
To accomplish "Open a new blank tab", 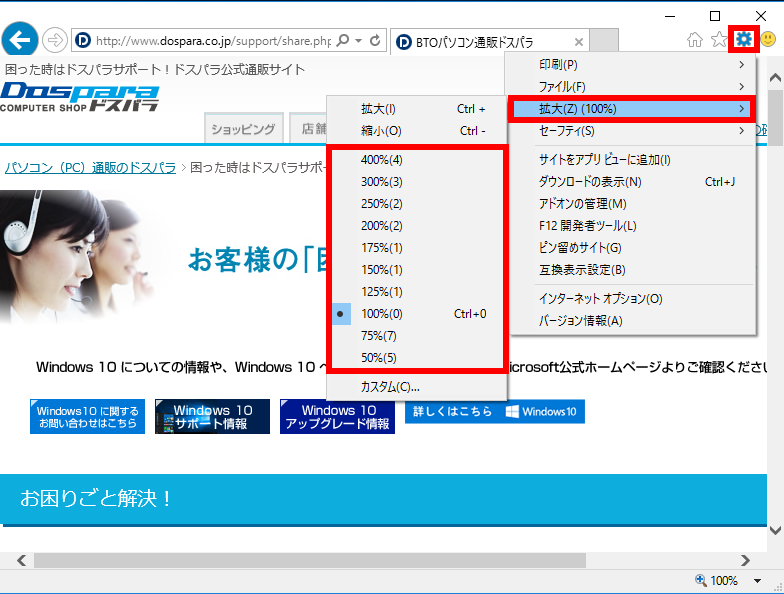I will 604,40.
